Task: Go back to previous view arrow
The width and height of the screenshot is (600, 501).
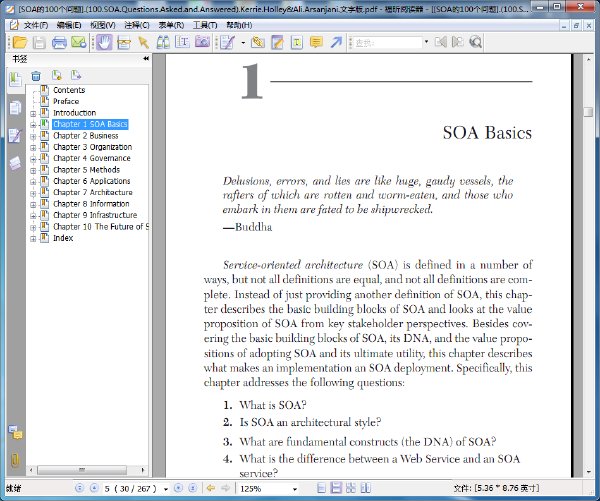Action: 210,488
